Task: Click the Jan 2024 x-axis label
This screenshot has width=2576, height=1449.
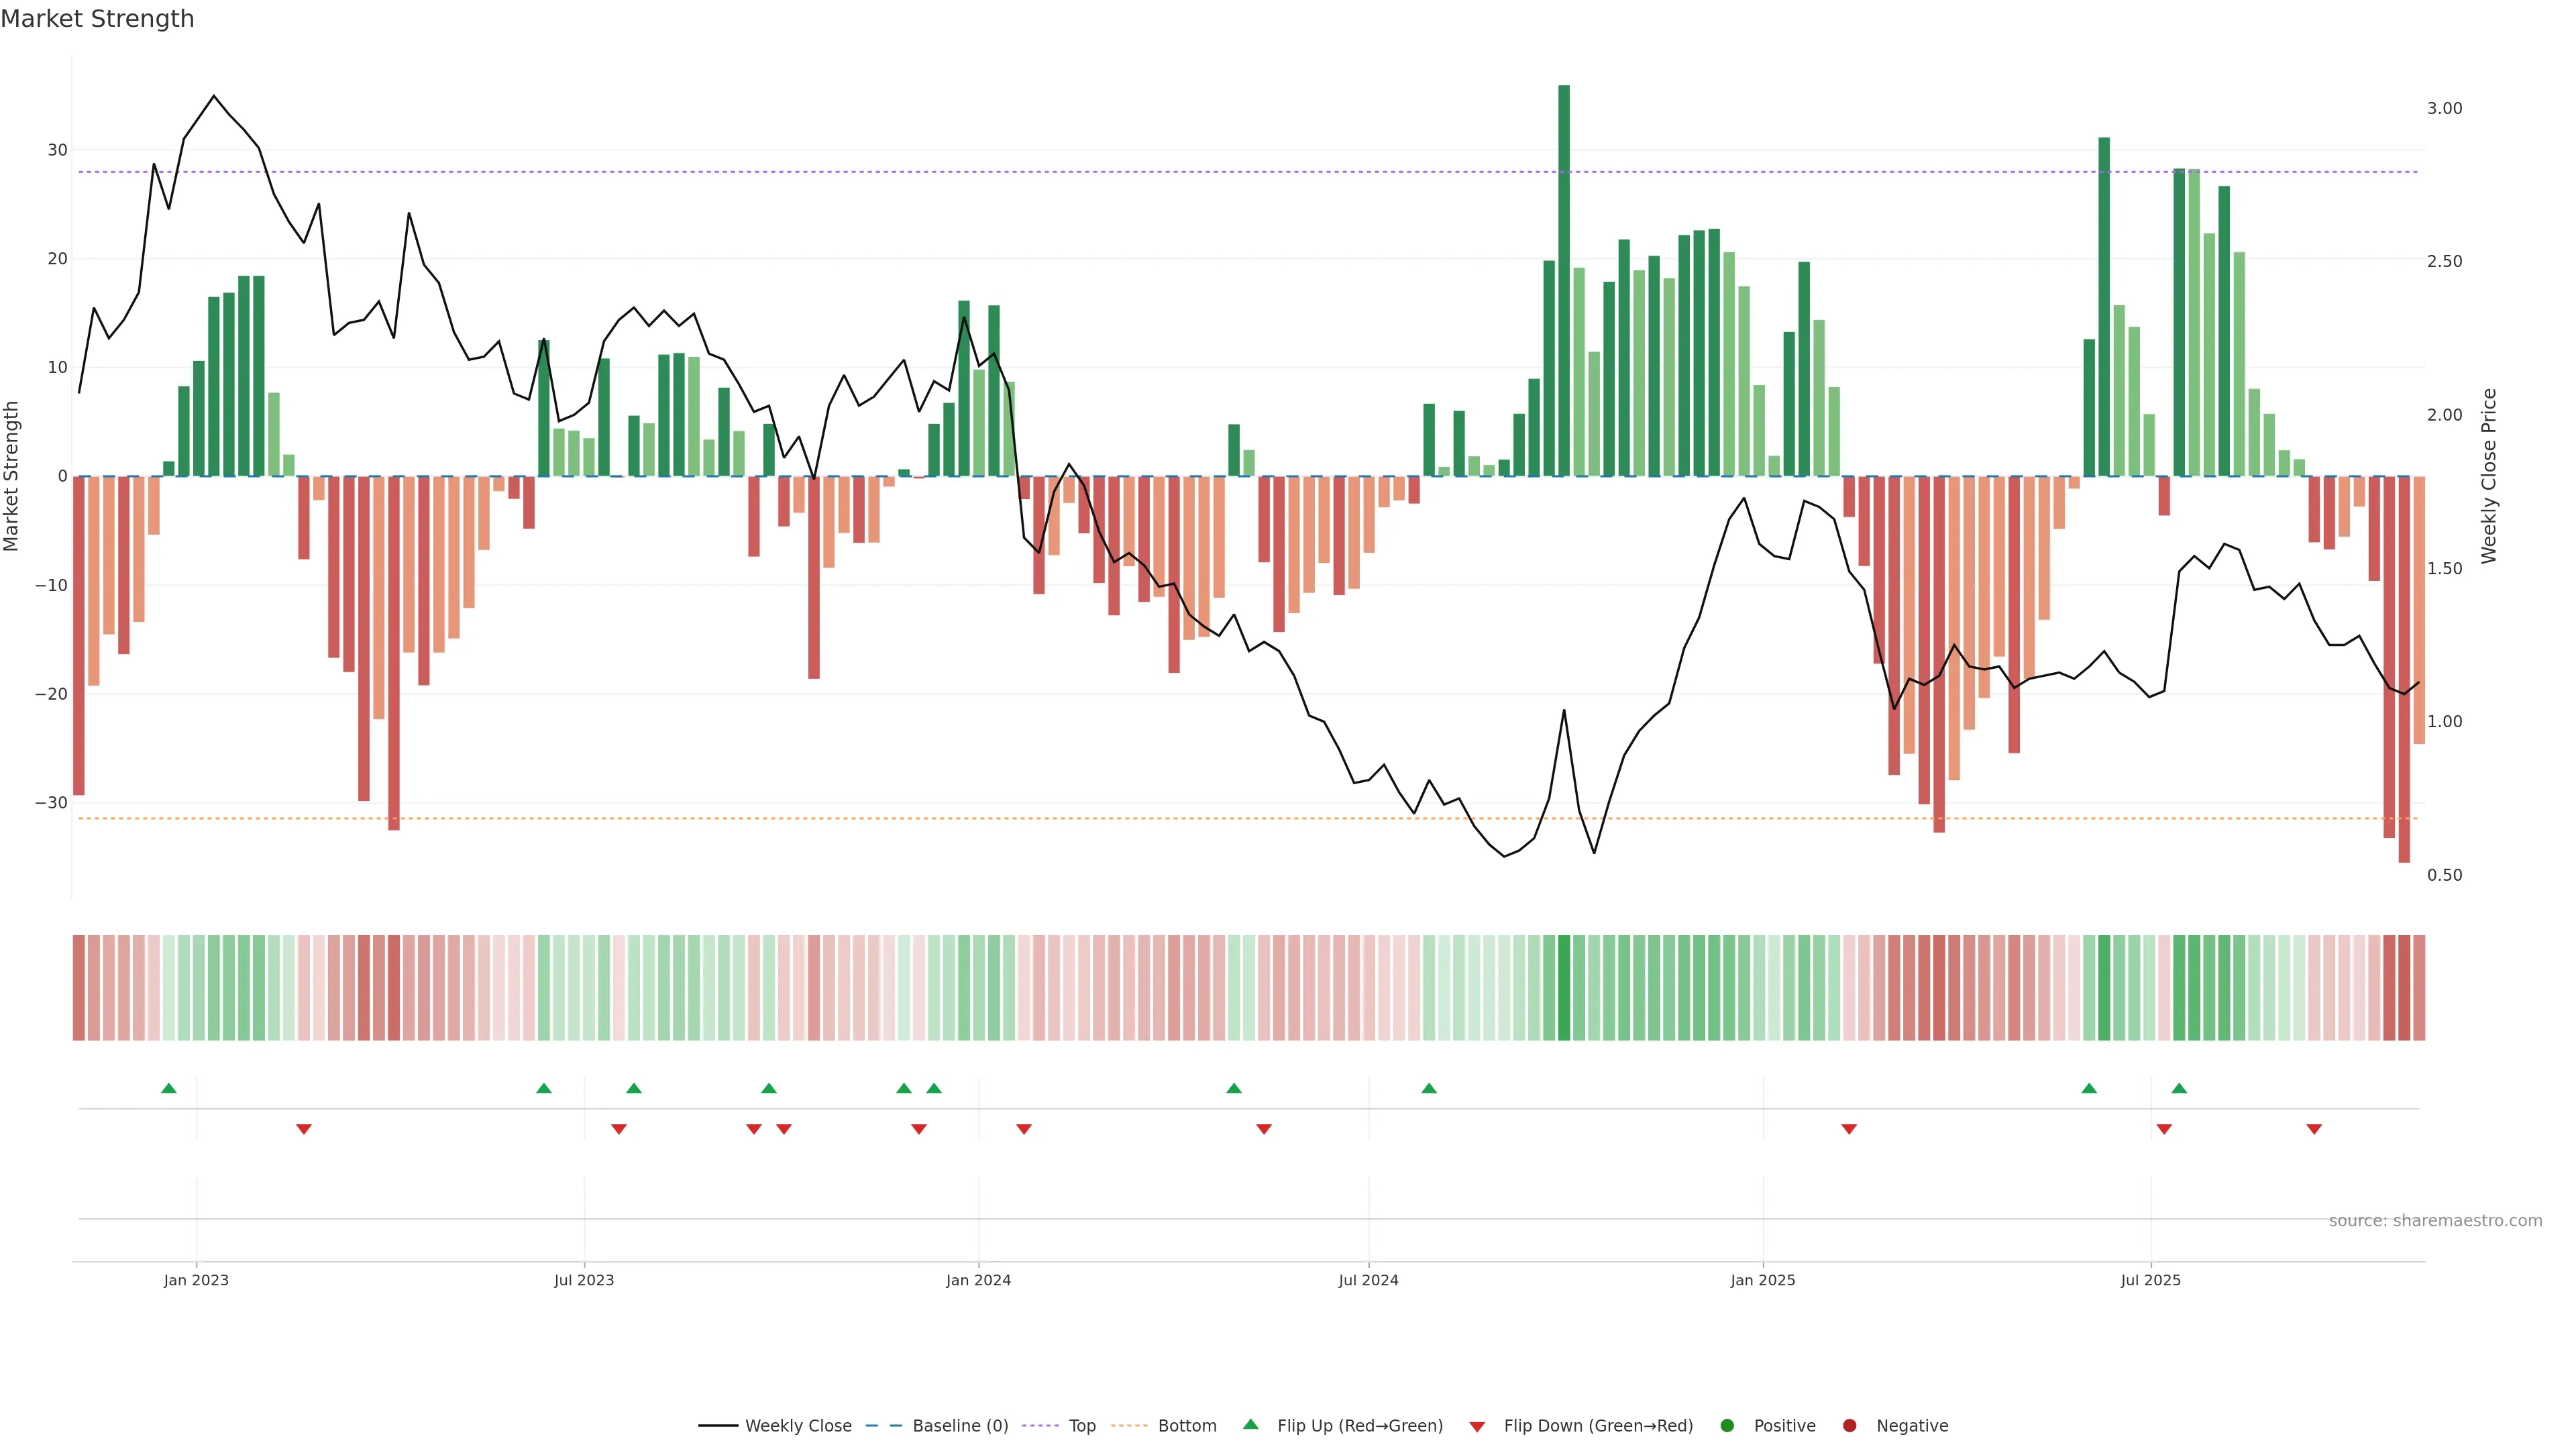Action: [x=978, y=1280]
